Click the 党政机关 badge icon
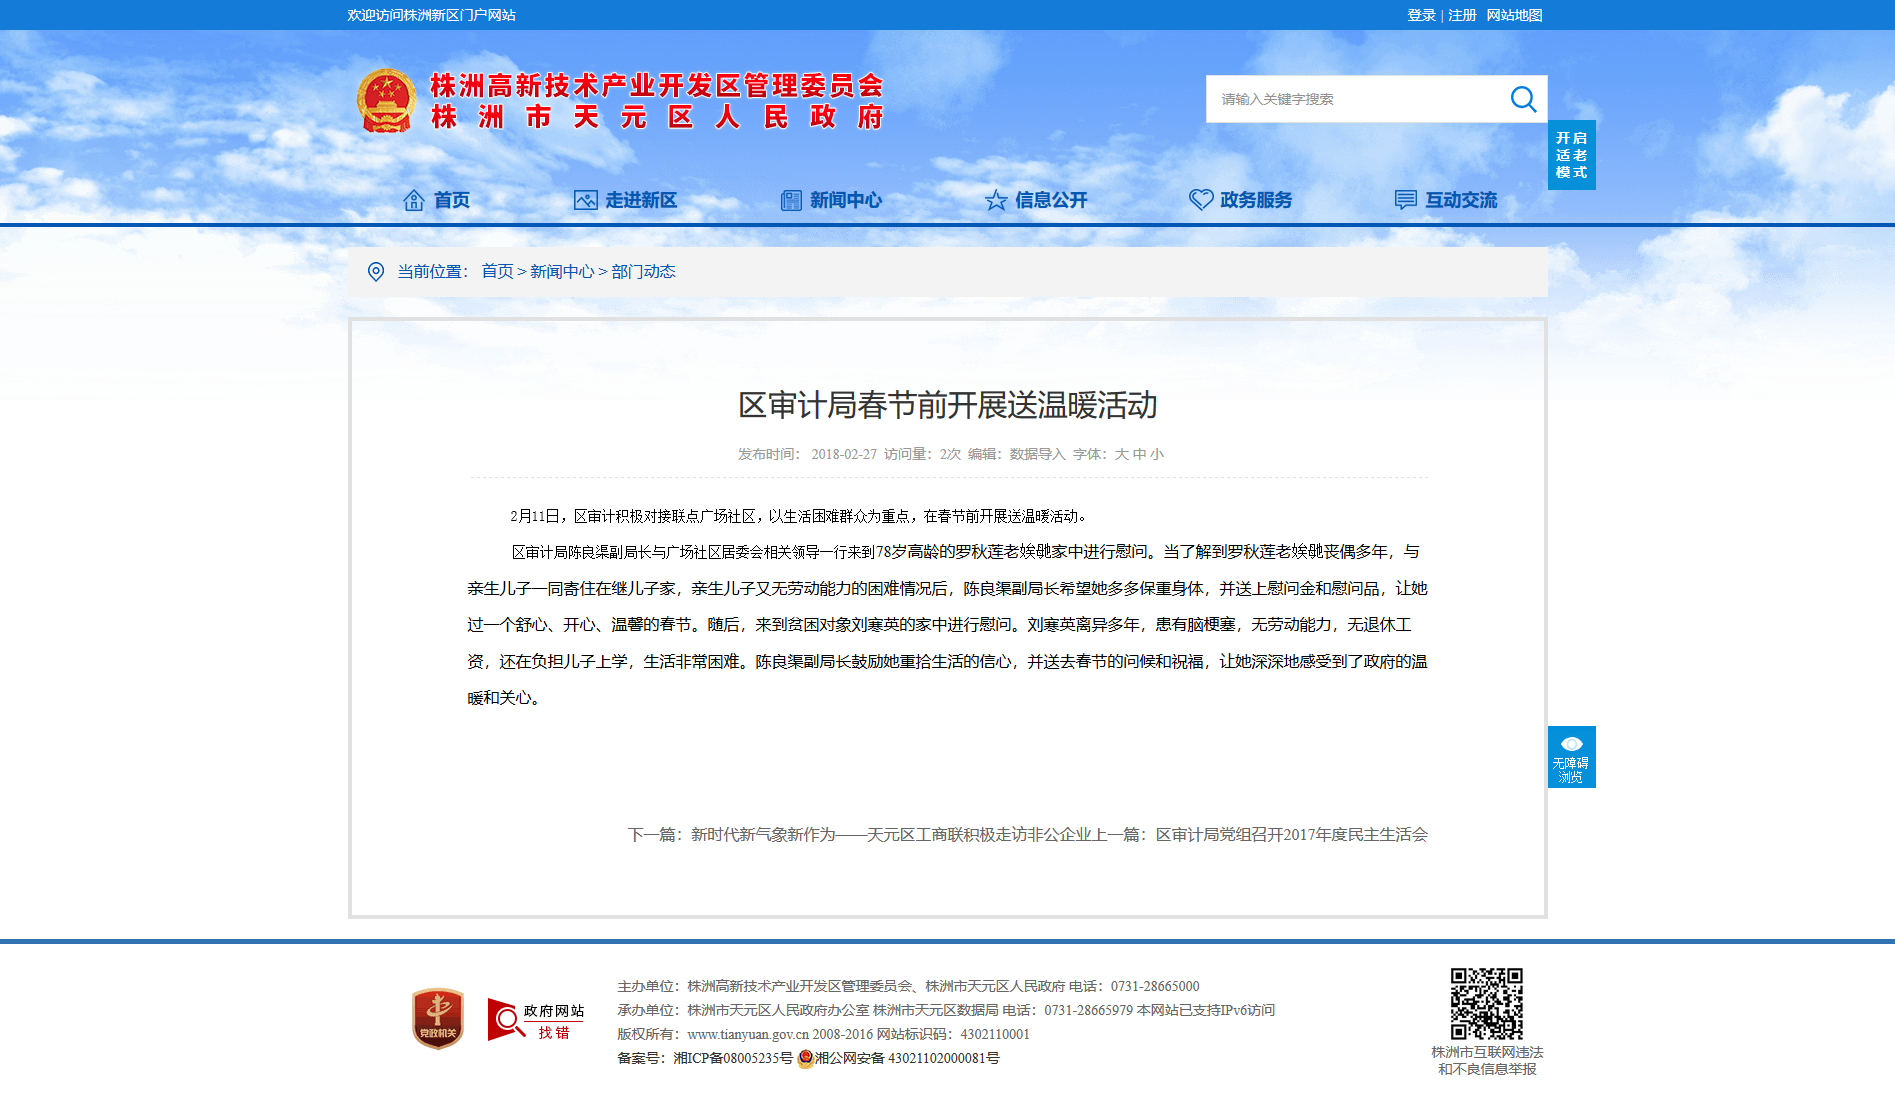Image resolution: width=1895 pixels, height=1098 pixels. (x=438, y=1019)
